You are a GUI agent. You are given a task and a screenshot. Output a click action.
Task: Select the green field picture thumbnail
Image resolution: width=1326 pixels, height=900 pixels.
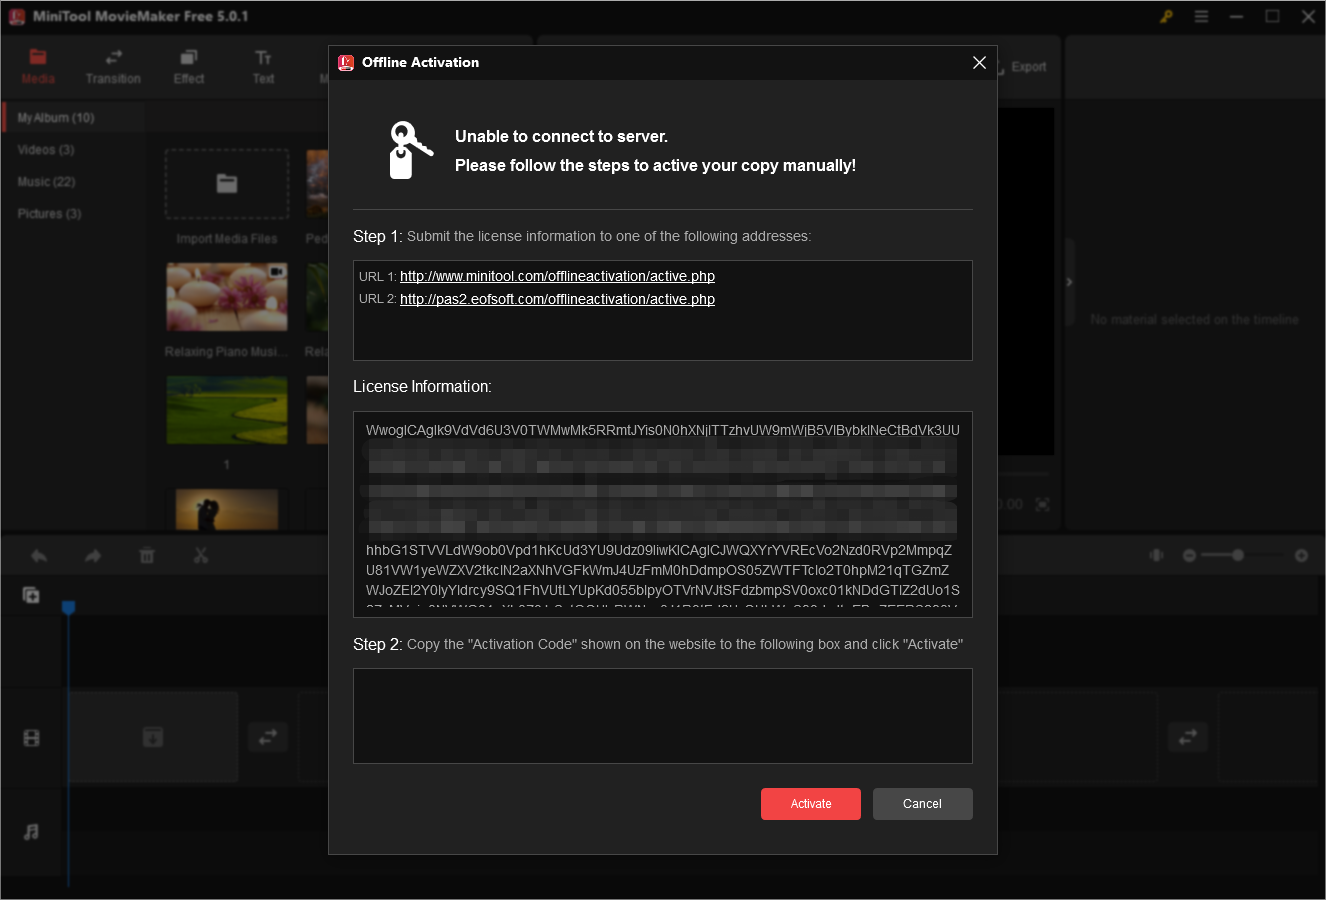click(227, 411)
